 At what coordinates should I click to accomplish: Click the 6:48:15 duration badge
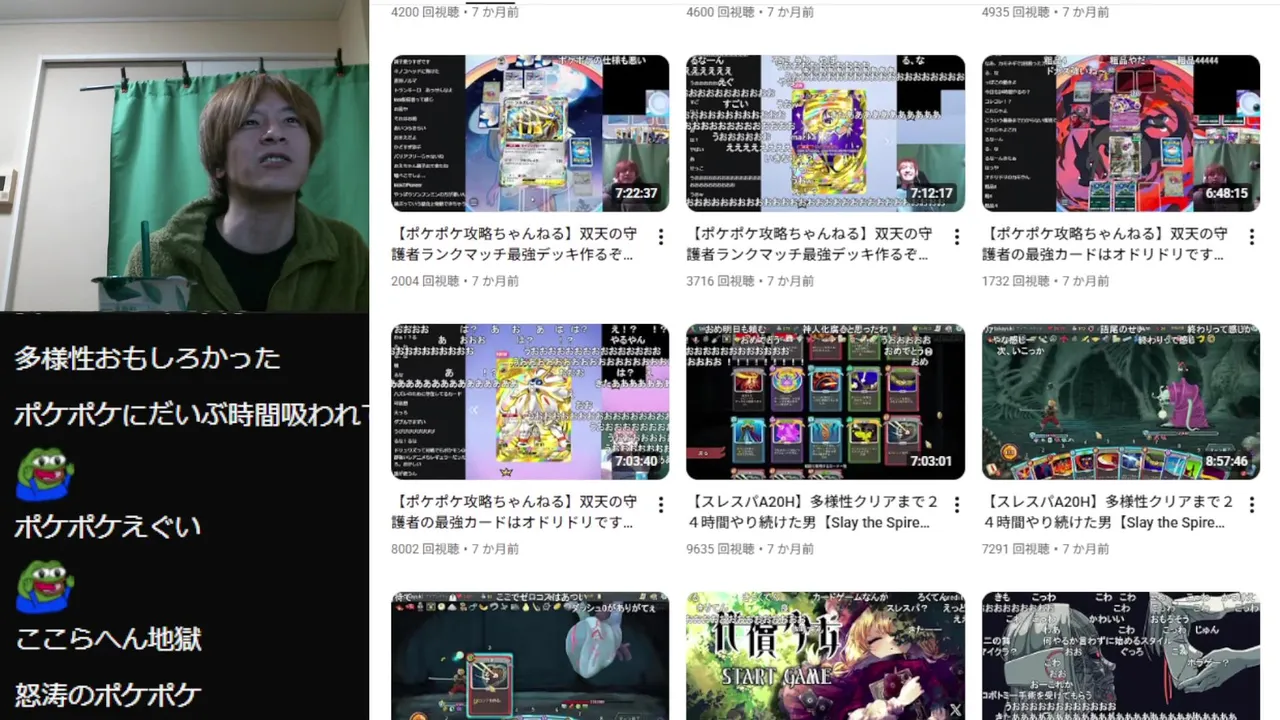(1227, 193)
